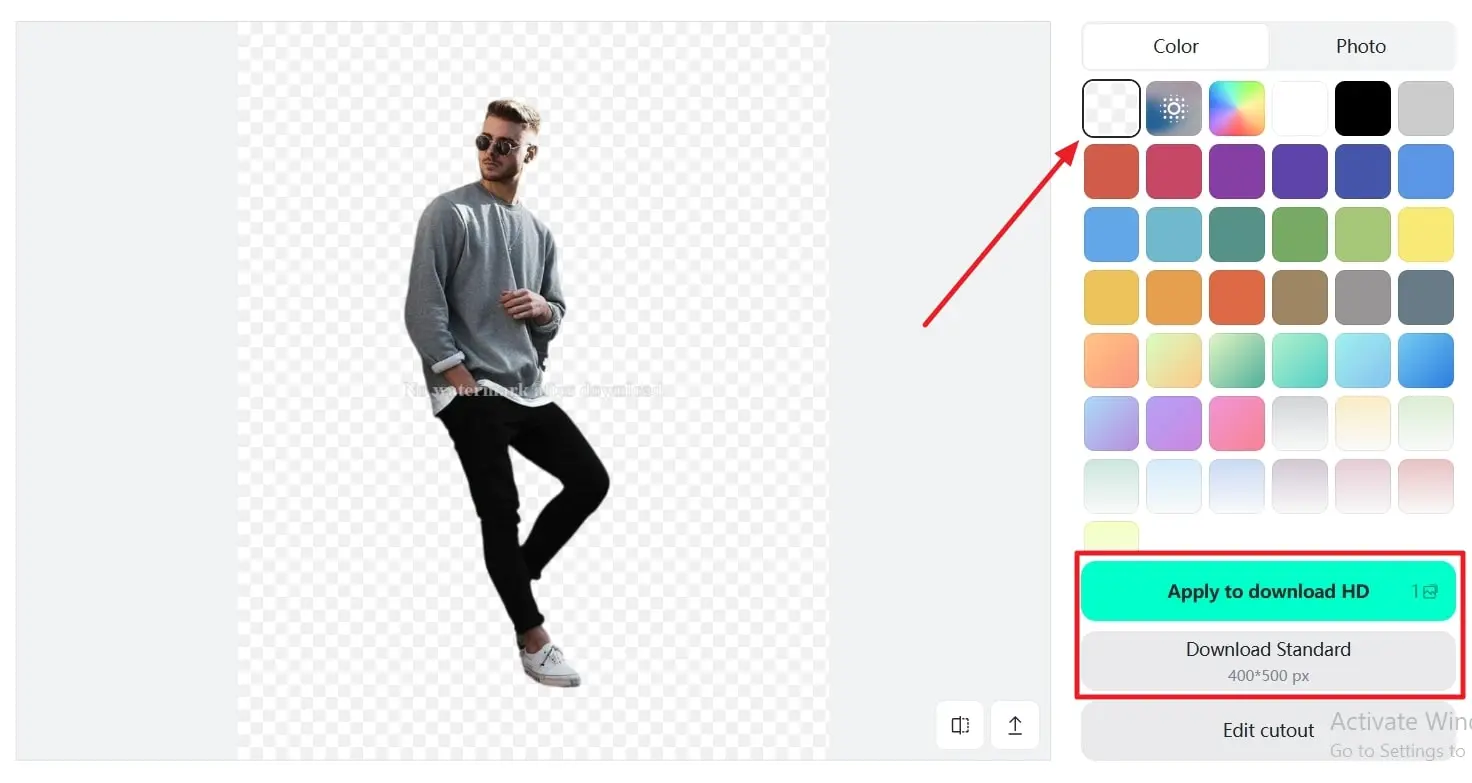Pick the solid white background swatch
The height and width of the screenshot is (783, 1472).
tap(1300, 108)
